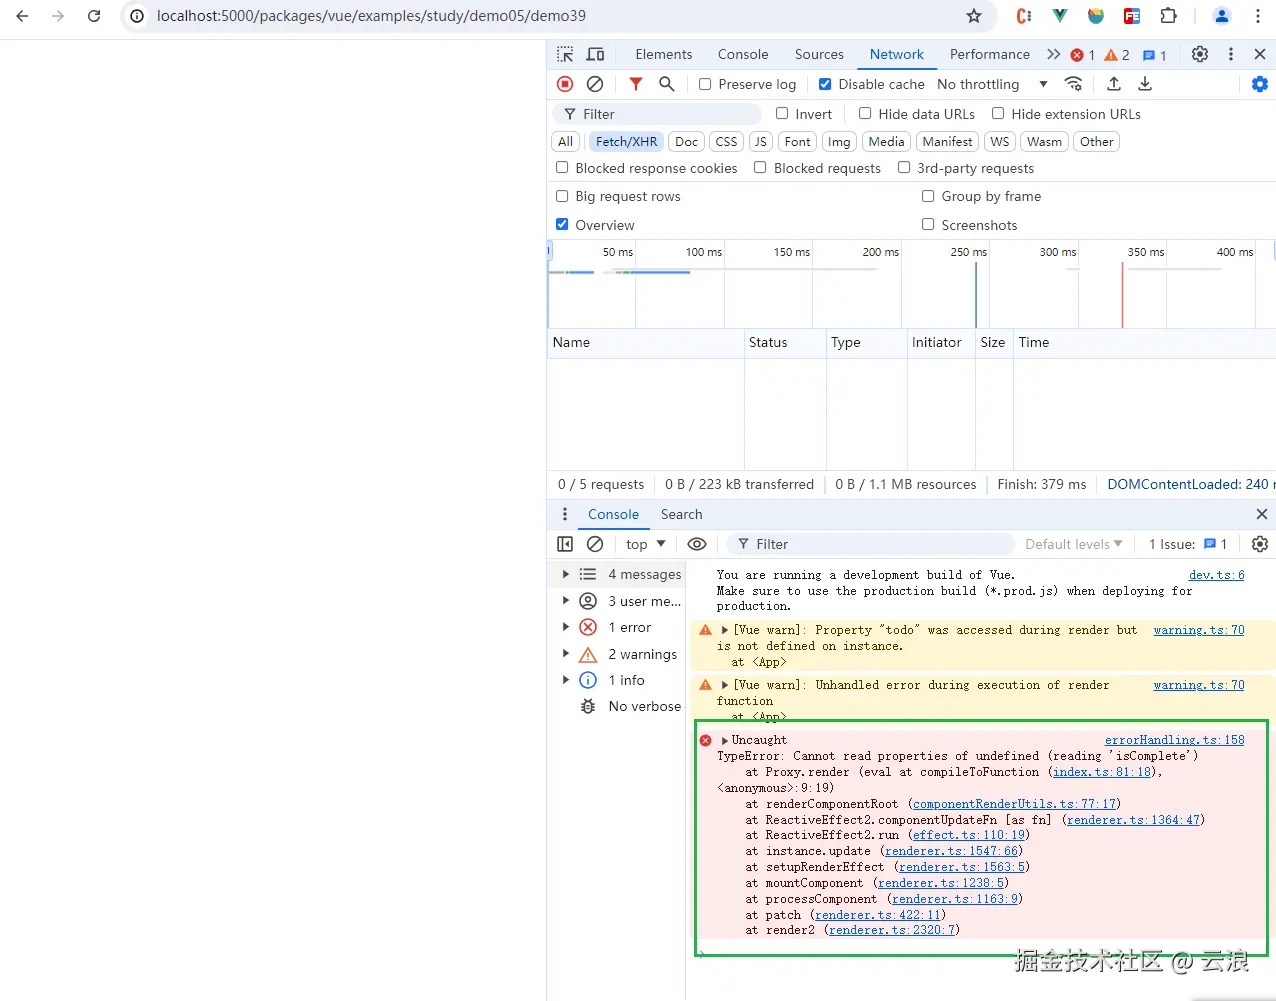1276x1001 pixels.
Task: Clear the network log
Action: click(x=595, y=84)
